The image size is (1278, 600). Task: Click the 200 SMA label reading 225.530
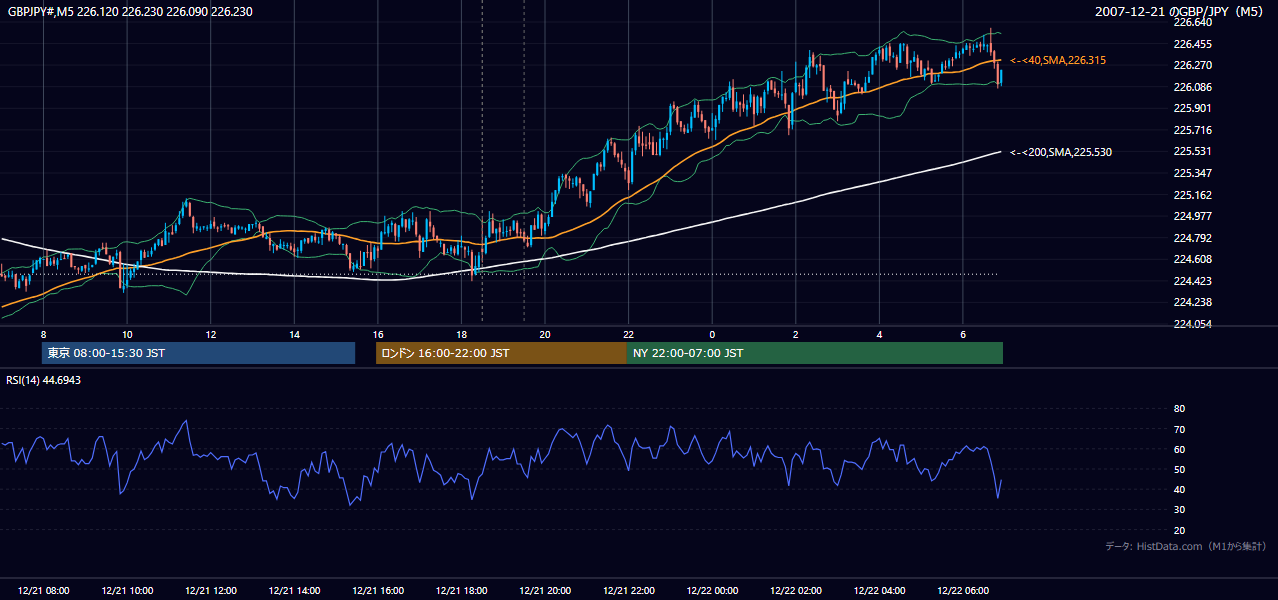point(1061,152)
